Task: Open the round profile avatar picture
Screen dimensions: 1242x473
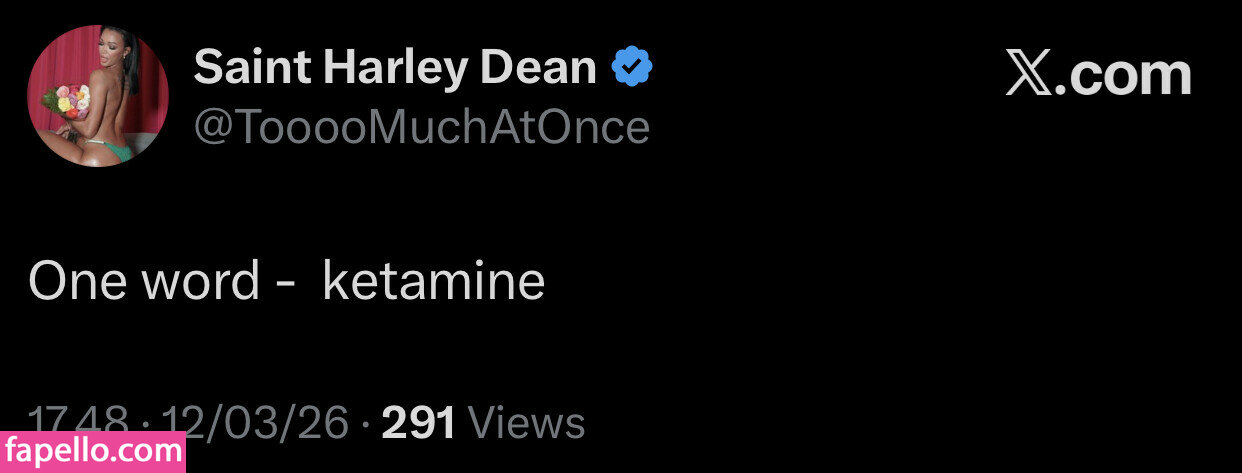Action: 97,97
